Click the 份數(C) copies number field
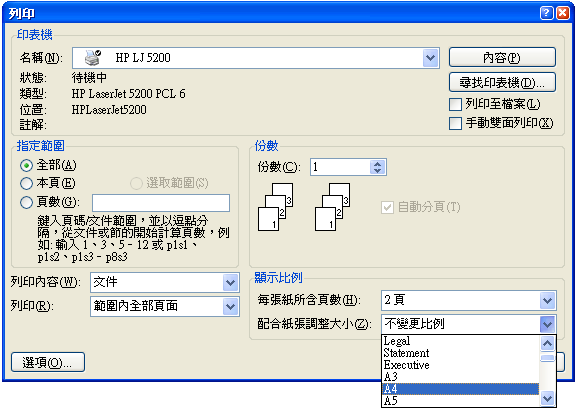The width and height of the screenshot is (576, 410). (x=340, y=167)
